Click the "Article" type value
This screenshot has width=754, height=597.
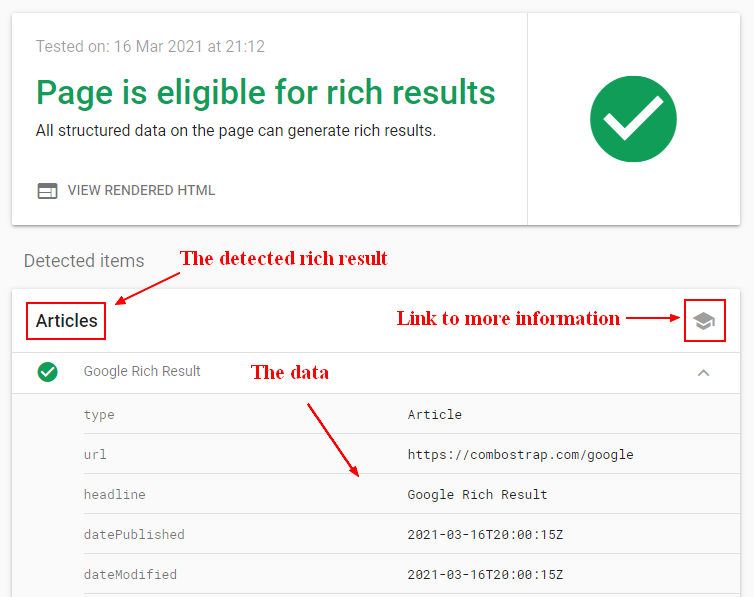pos(434,414)
